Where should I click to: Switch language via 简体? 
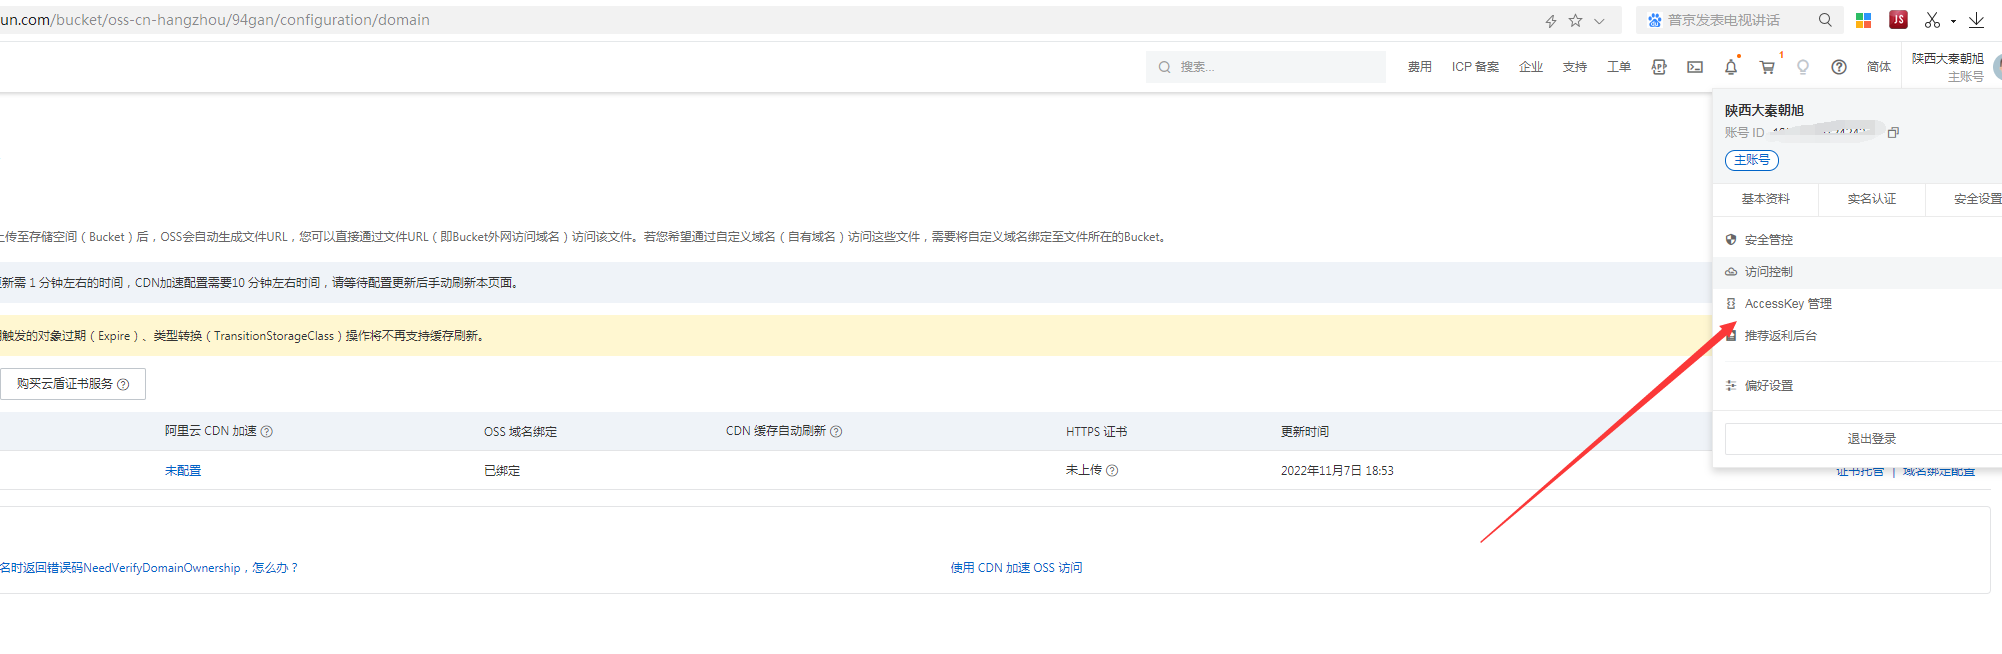[x=1879, y=67]
